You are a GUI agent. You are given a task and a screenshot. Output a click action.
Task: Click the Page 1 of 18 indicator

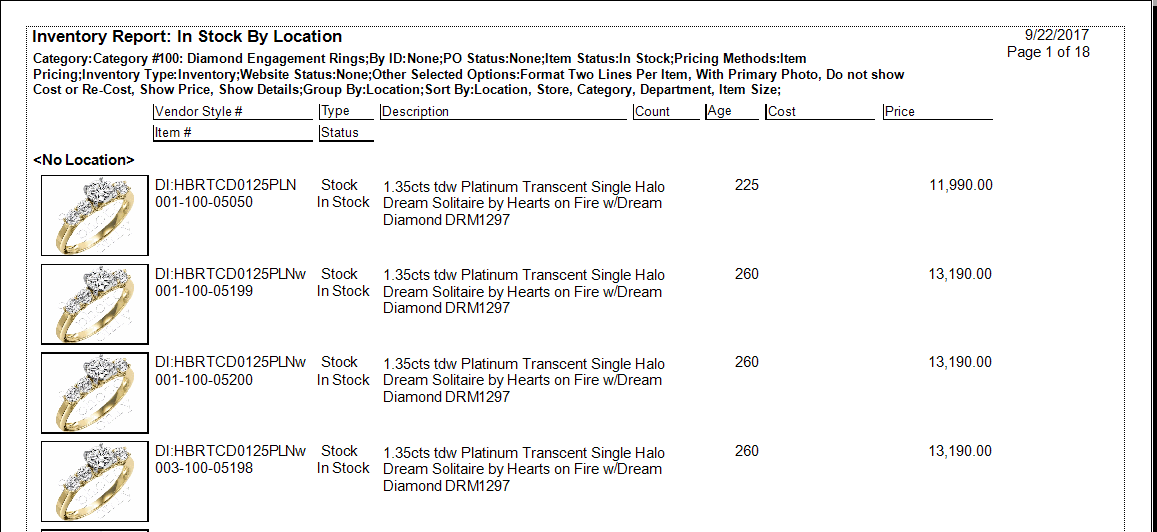pos(1048,52)
